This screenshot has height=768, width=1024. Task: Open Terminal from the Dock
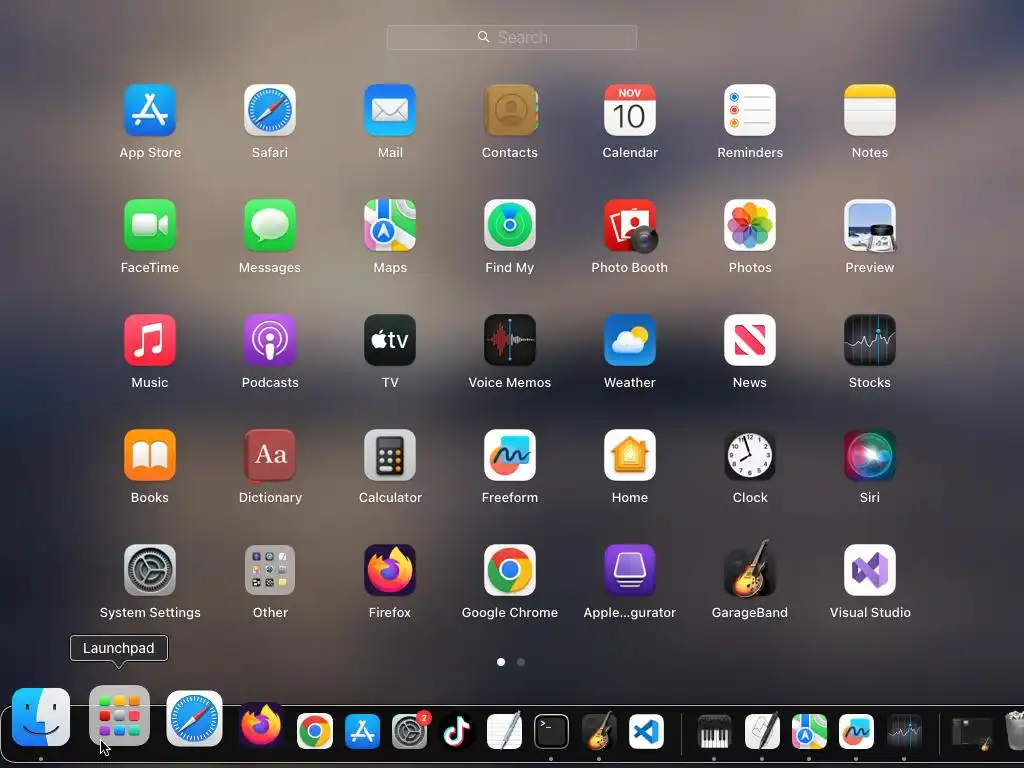551,731
